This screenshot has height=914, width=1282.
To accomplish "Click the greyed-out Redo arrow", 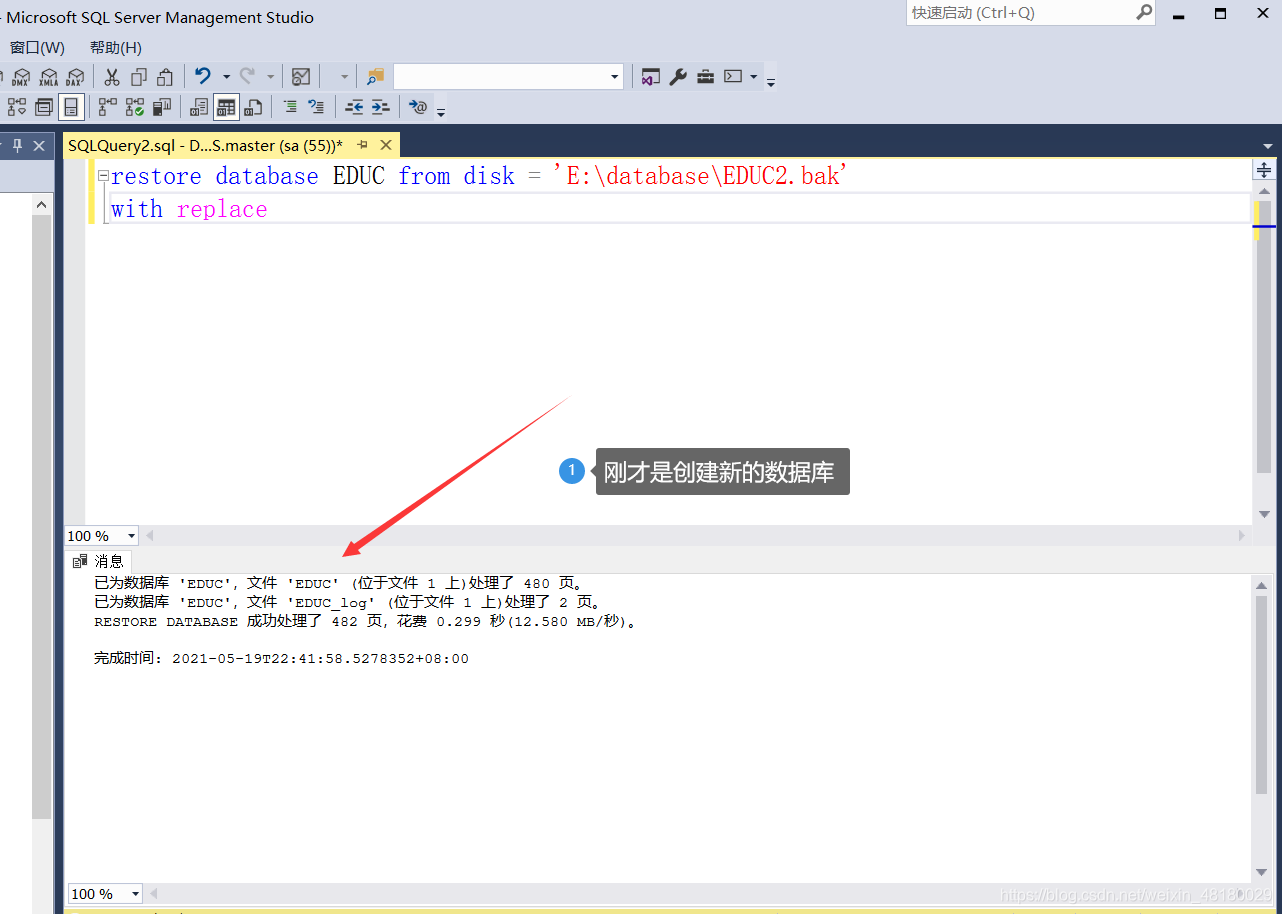I will click(247, 76).
